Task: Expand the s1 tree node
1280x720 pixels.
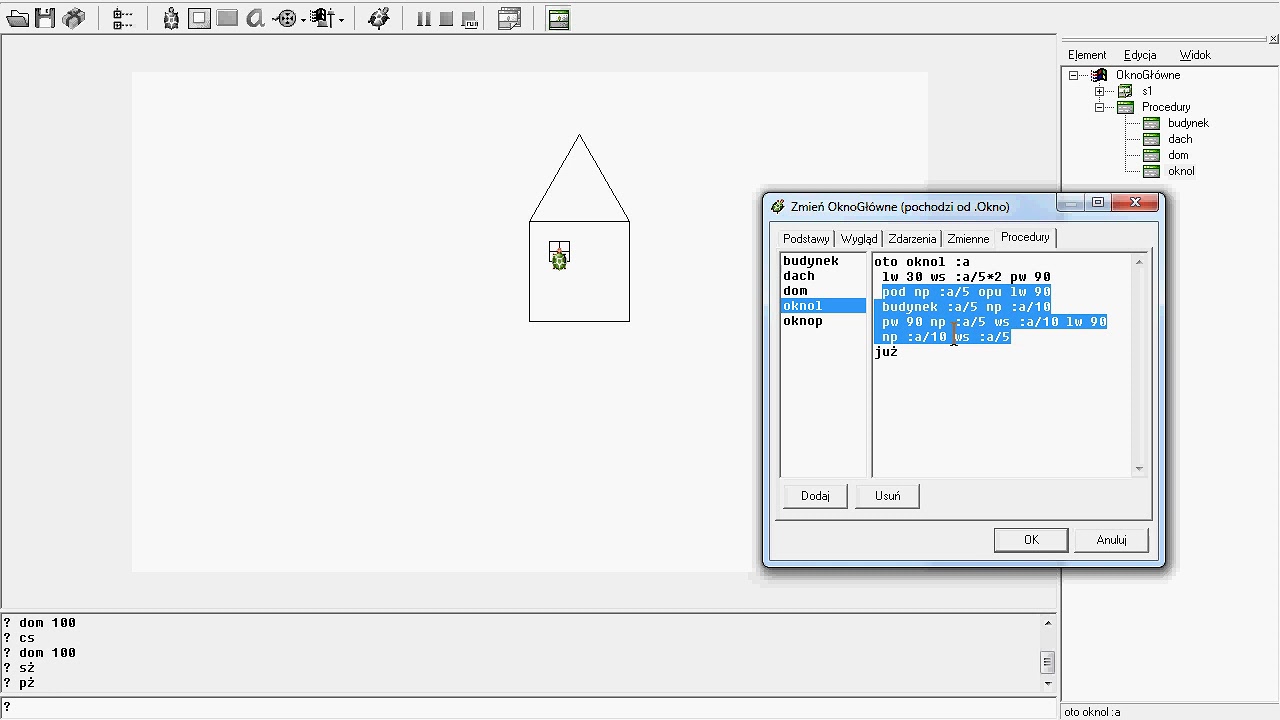Action: tap(1099, 91)
